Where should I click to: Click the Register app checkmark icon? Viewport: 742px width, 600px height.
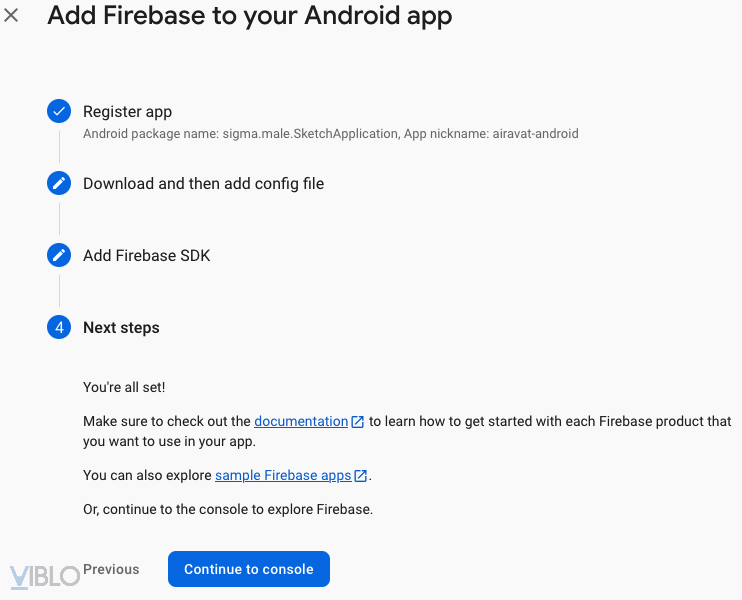click(x=59, y=111)
